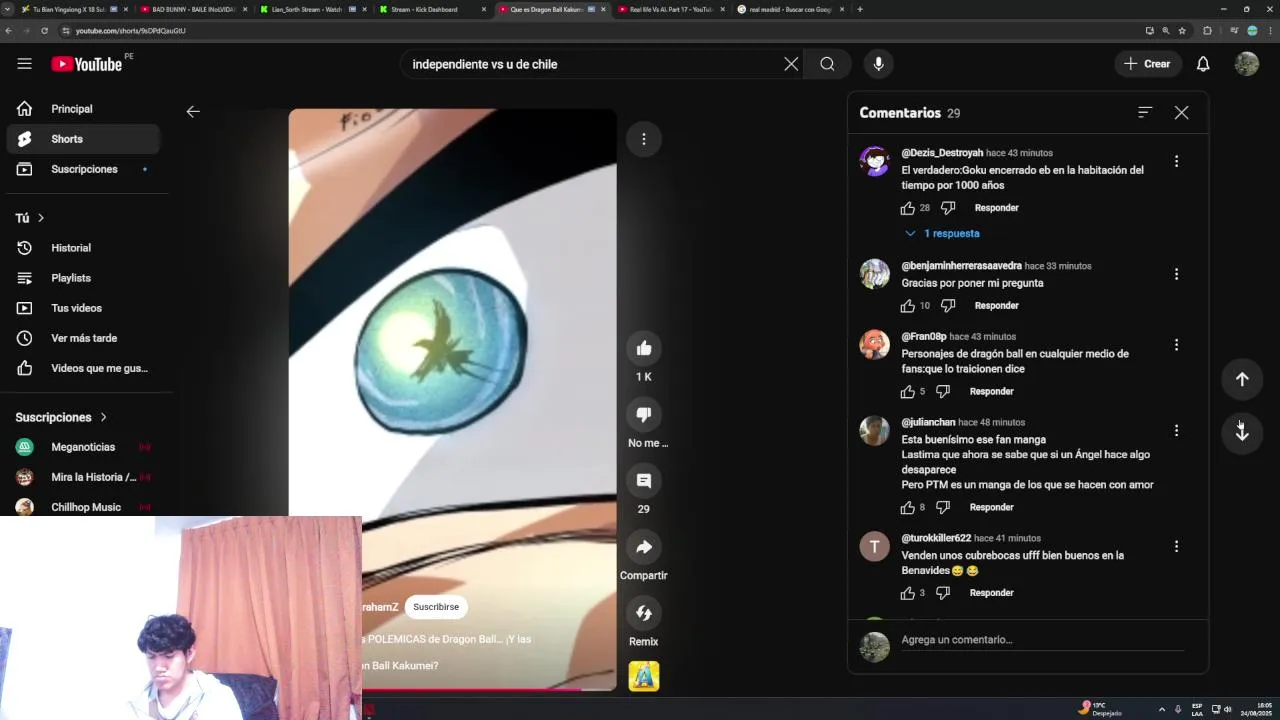
Task: Start voice search with microphone icon
Action: click(878, 64)
